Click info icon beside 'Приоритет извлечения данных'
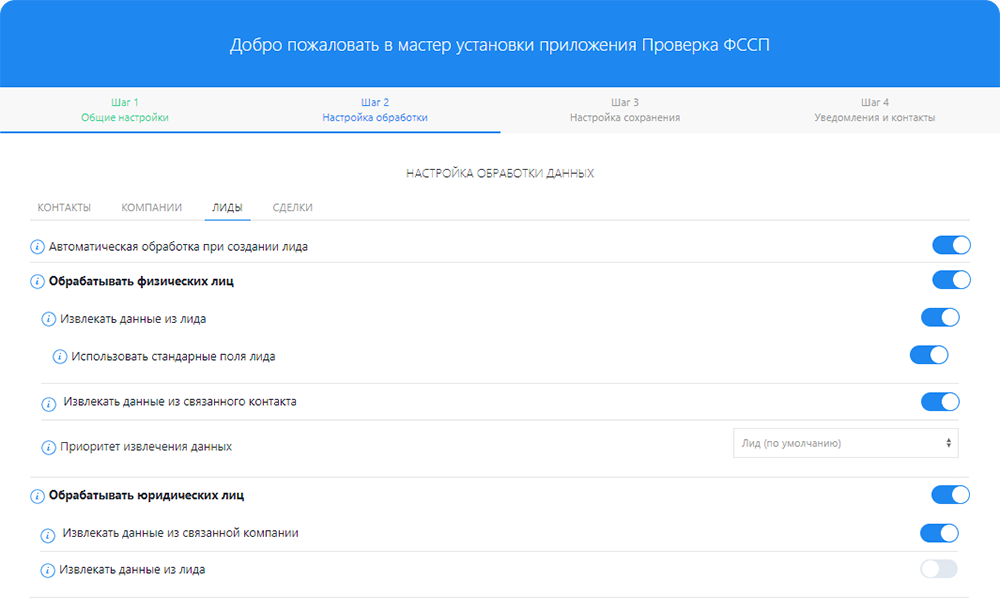 coord(48,447)
